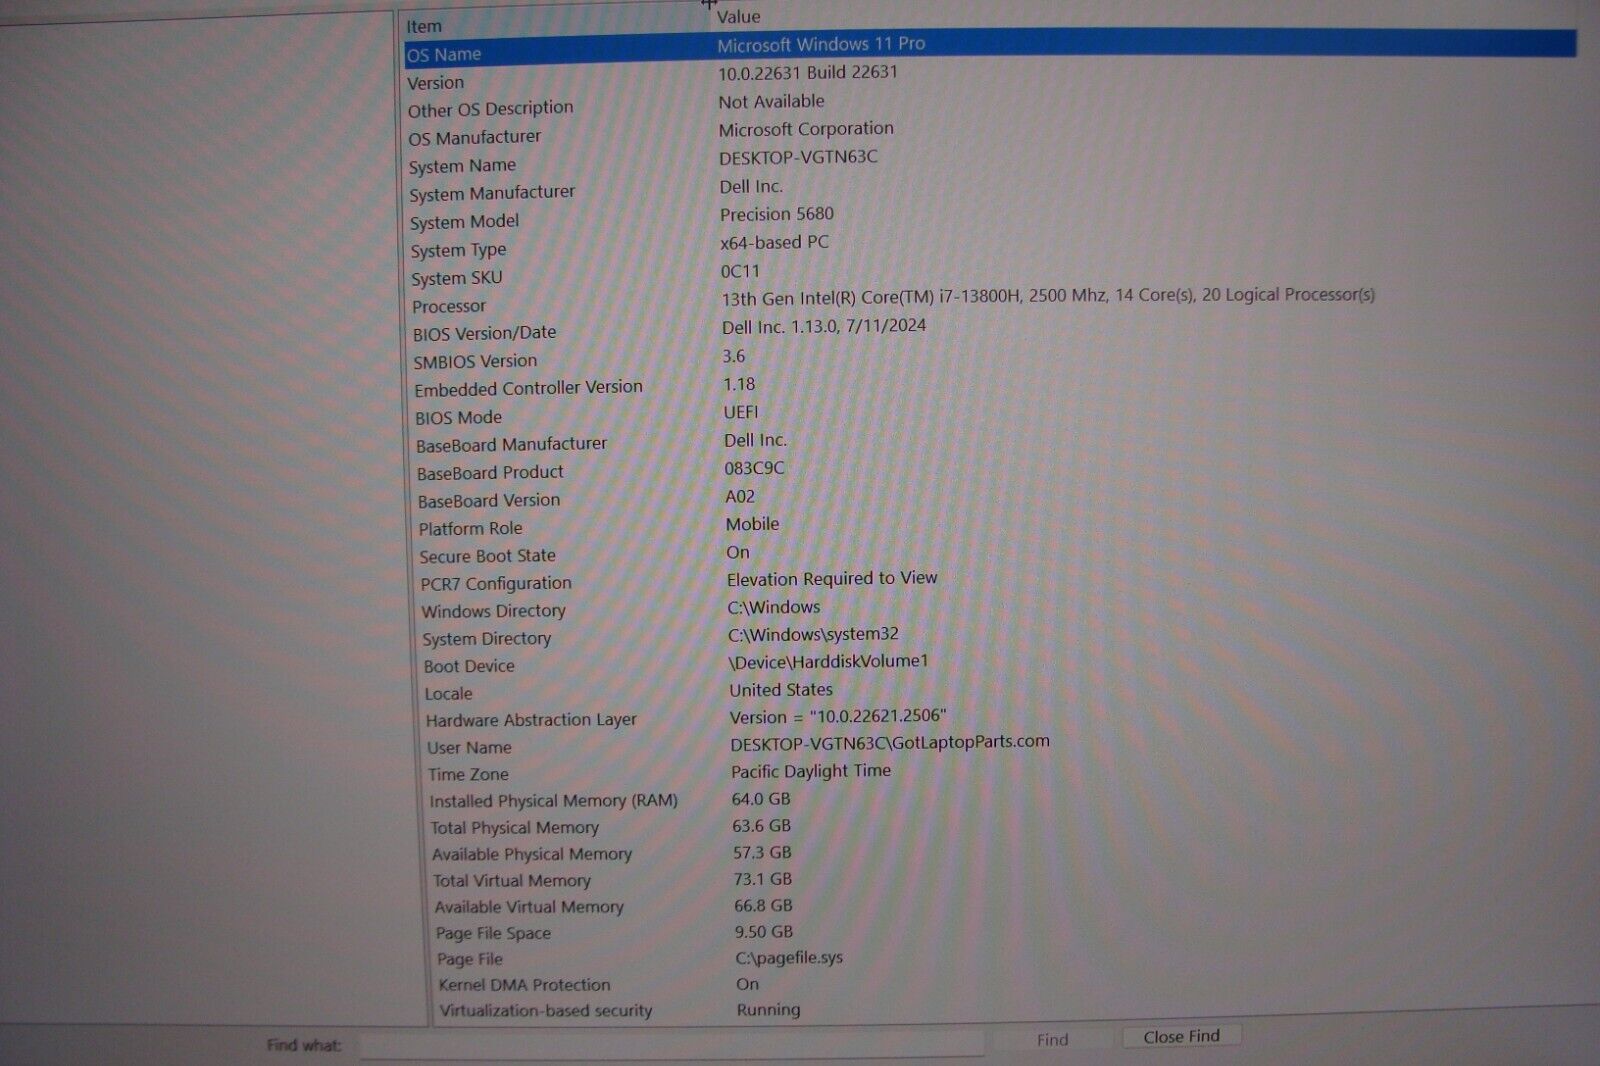Screen dimensions: 1600x1066
Task: Select the Processor row label
Action: tap(448, 306)
